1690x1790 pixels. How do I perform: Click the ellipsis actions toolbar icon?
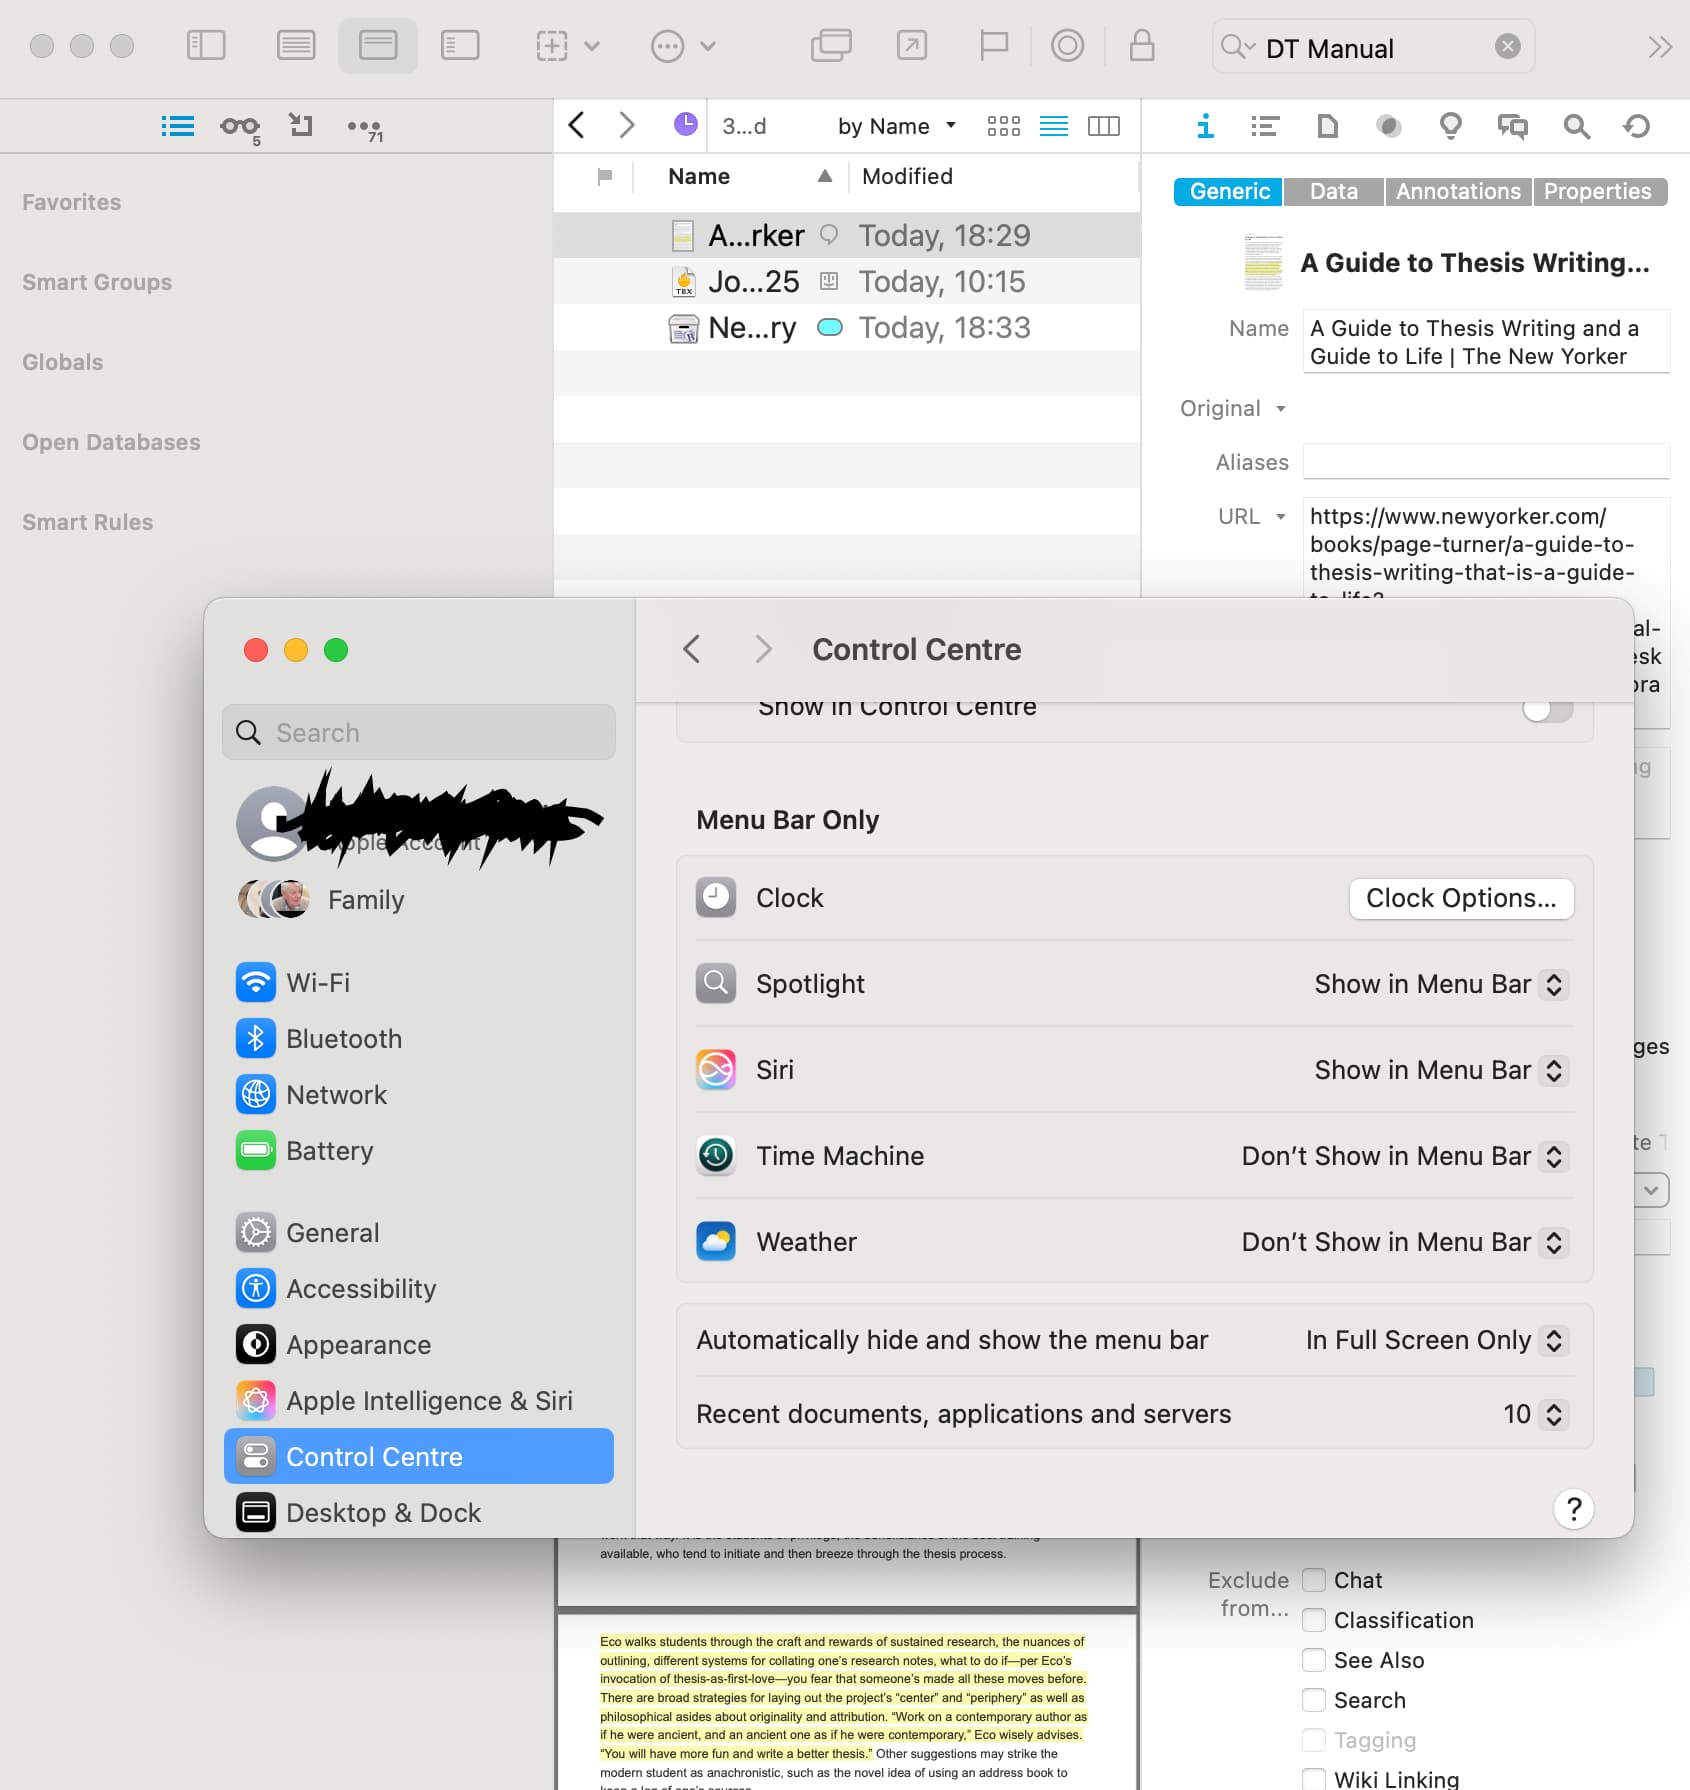pos(667,46)
